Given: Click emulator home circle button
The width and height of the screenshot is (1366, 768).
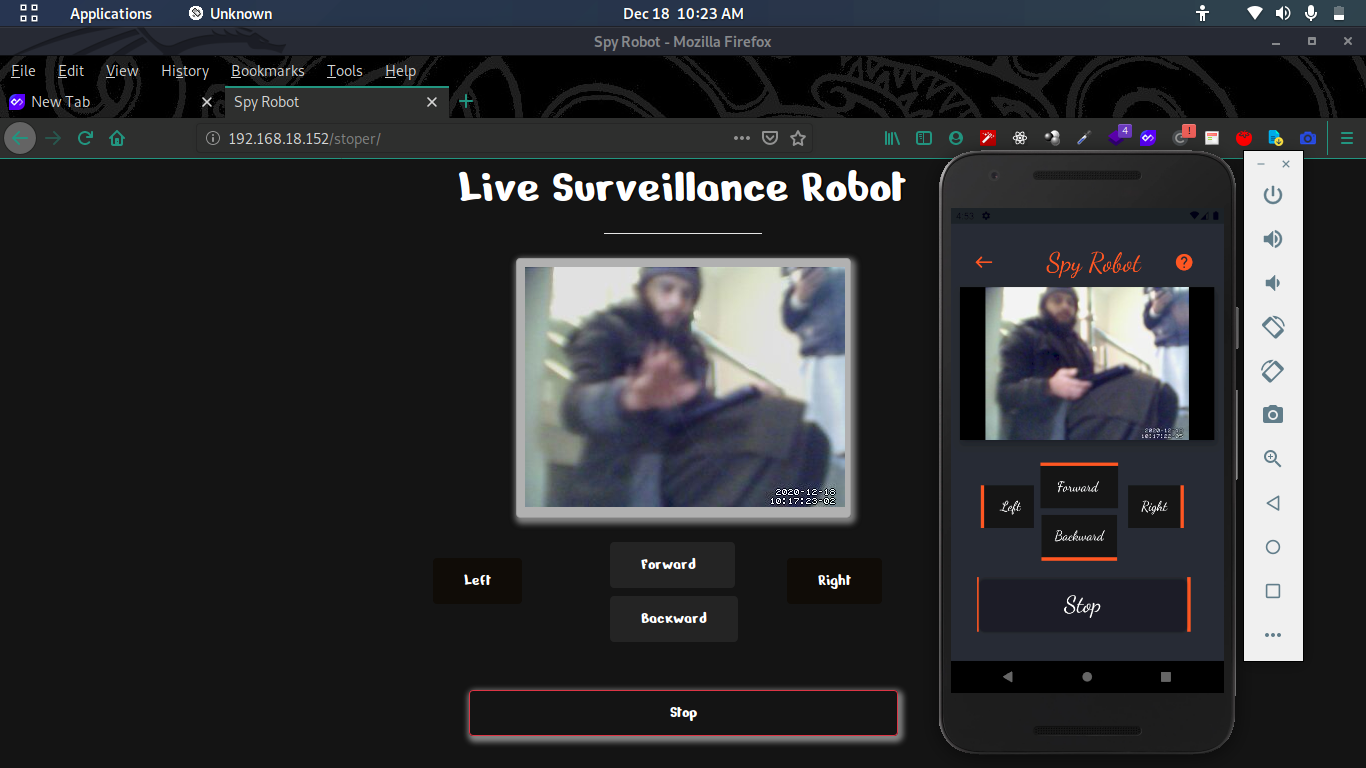Looking at the screenshot, I should [1273, 547].
